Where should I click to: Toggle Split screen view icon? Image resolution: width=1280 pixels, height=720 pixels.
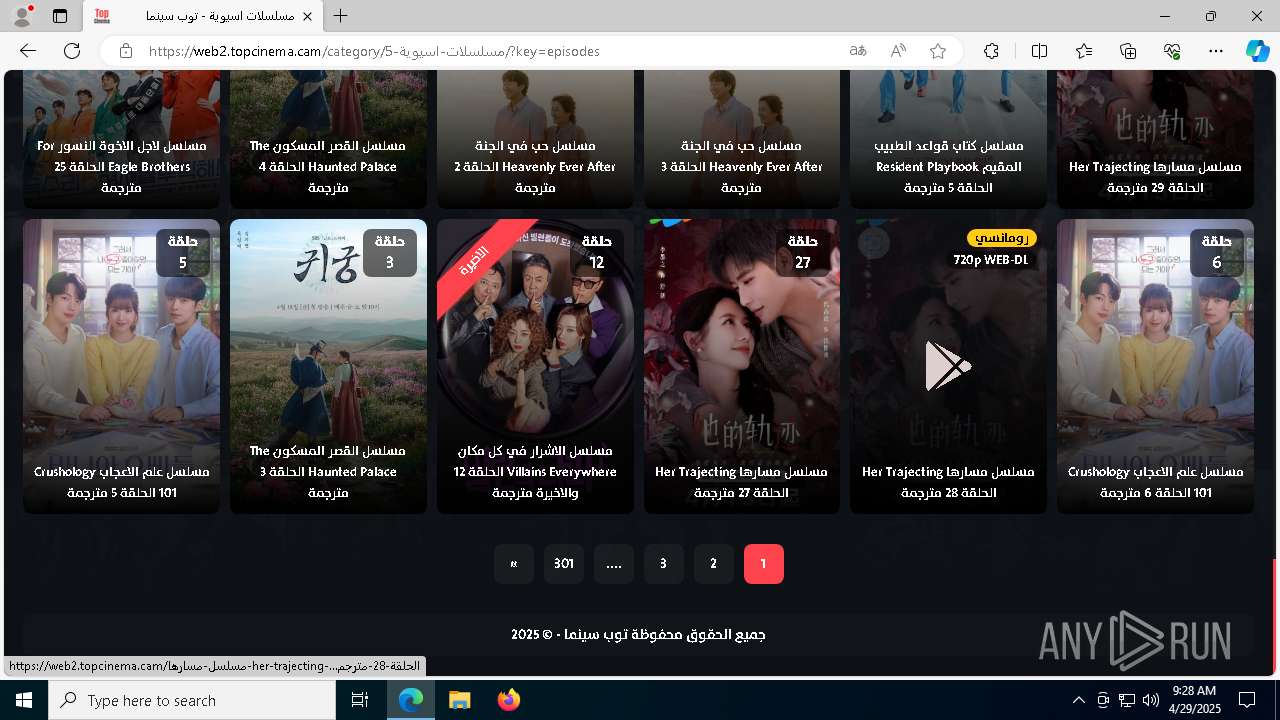(1039, 51)
